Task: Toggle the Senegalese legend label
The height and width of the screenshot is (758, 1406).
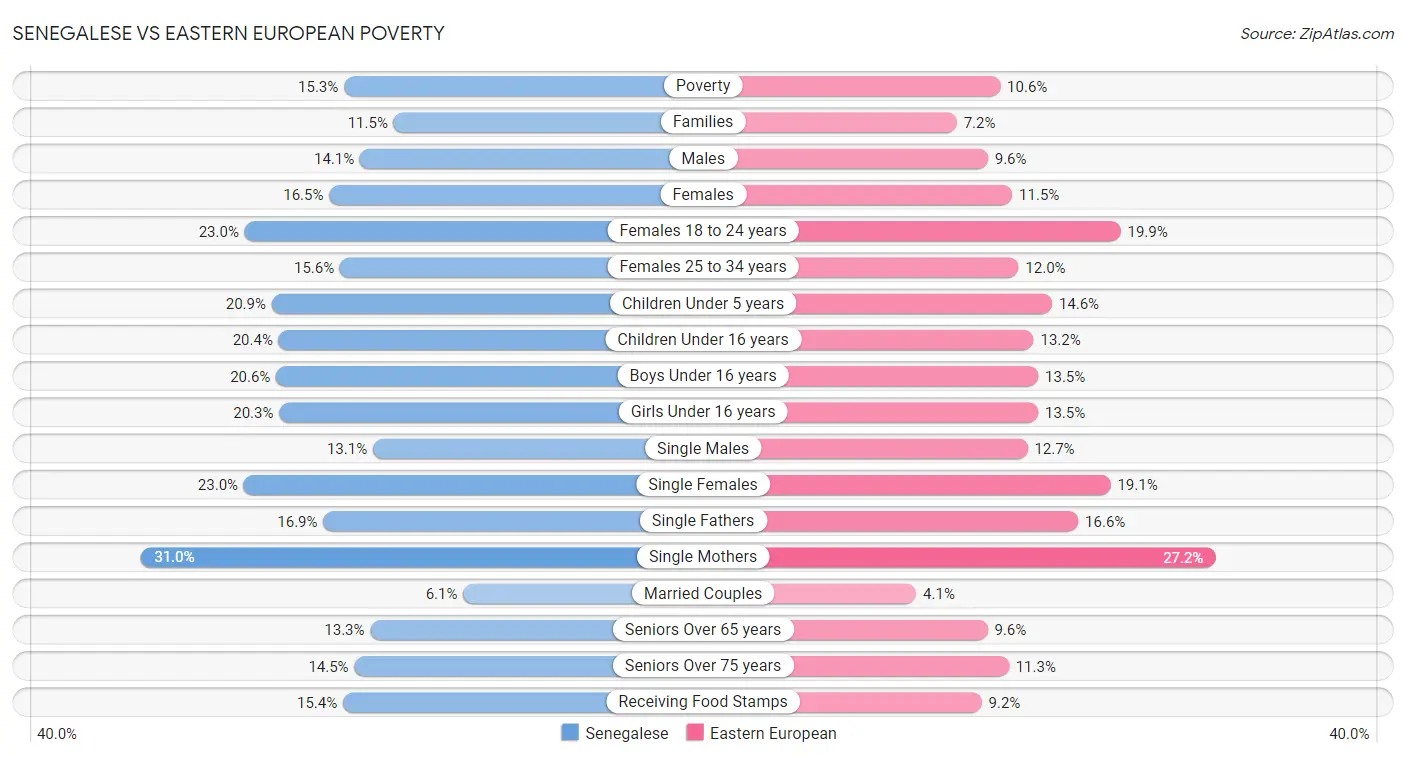Action: point(627,733)
